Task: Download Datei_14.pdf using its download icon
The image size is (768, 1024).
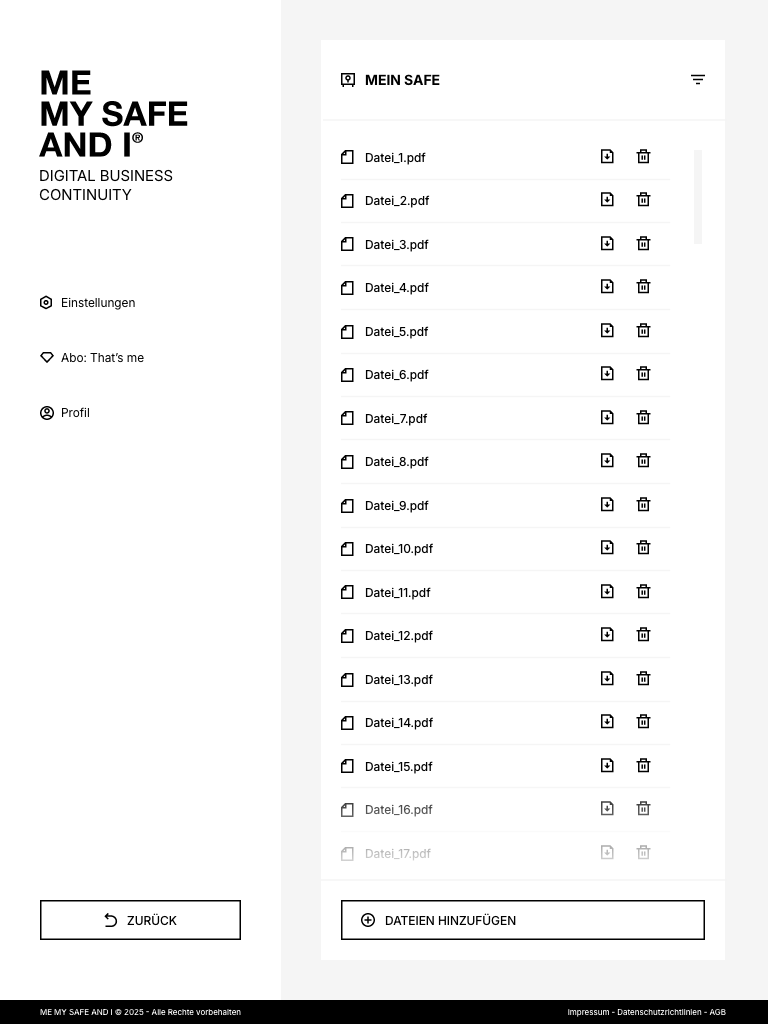Action: click(x=607, y=721)
